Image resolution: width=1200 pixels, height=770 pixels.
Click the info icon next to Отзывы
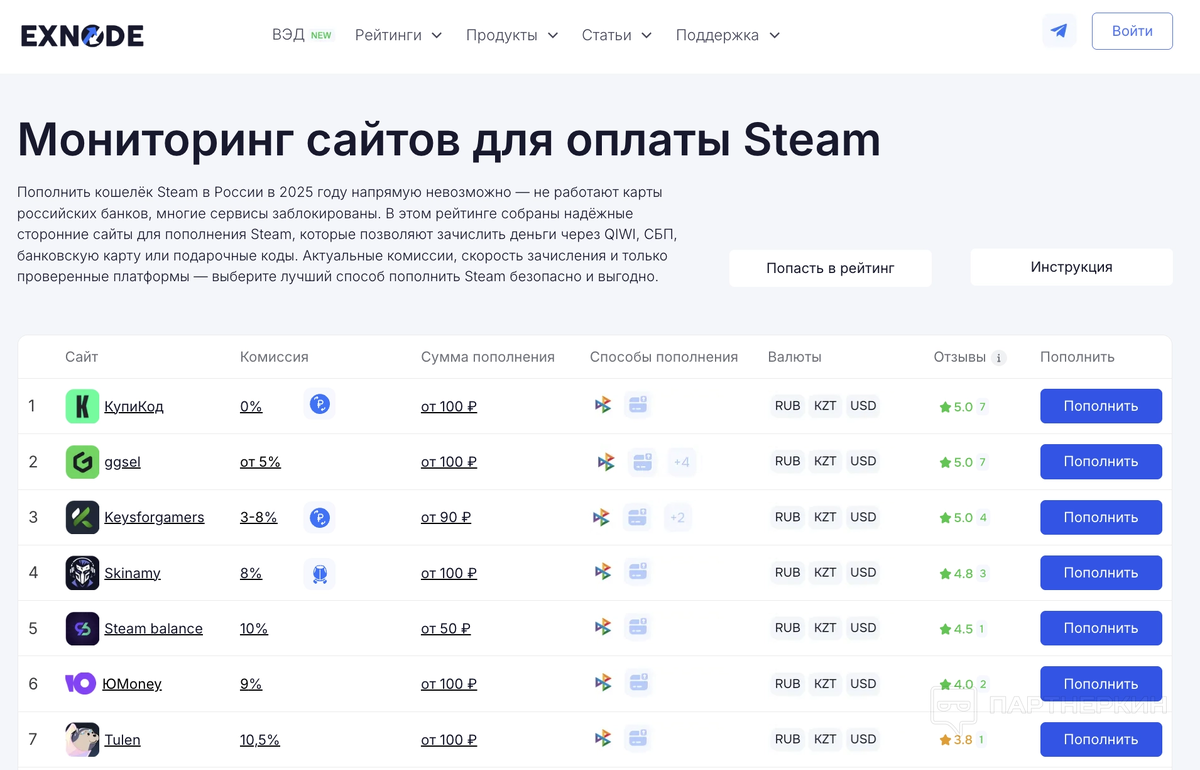point(998,358)
